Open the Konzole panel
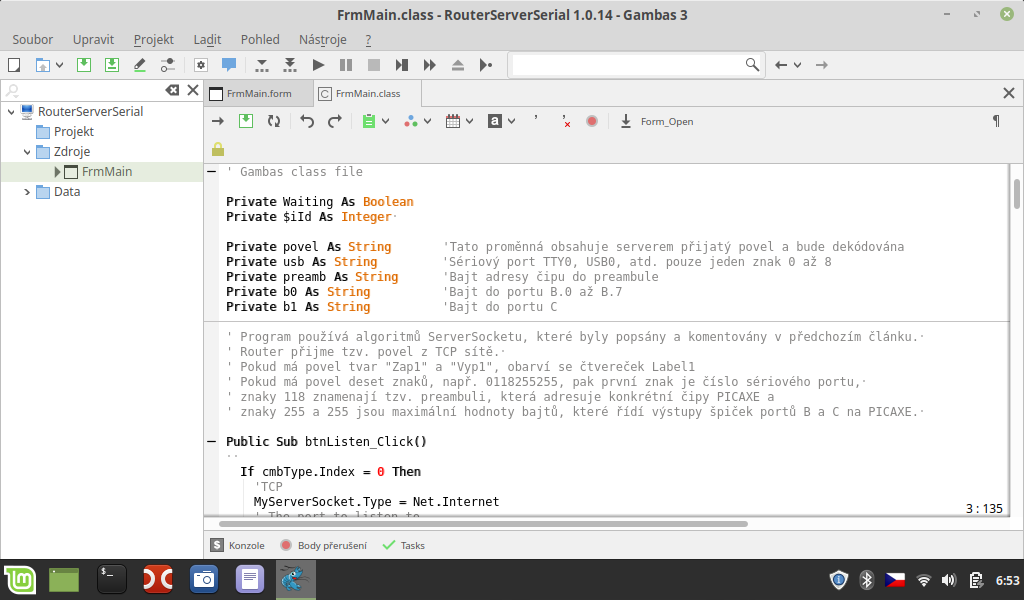 coord(238,545)
